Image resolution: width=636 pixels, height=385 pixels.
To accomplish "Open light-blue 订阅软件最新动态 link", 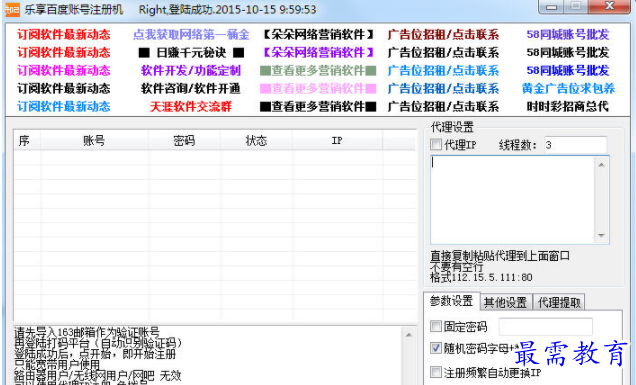I will pyautogui.click(x=64, y=107).
